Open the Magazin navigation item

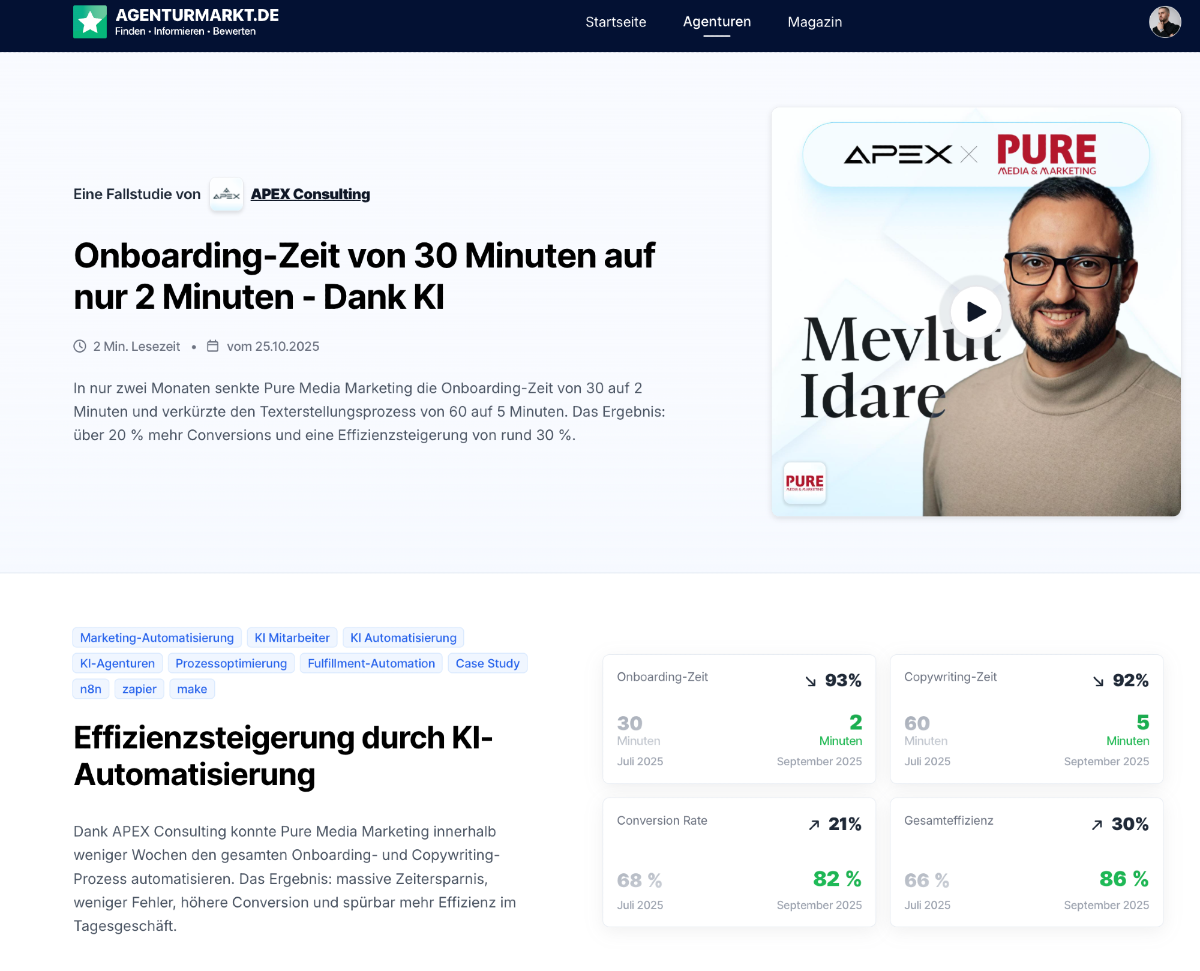click(815, 22)
